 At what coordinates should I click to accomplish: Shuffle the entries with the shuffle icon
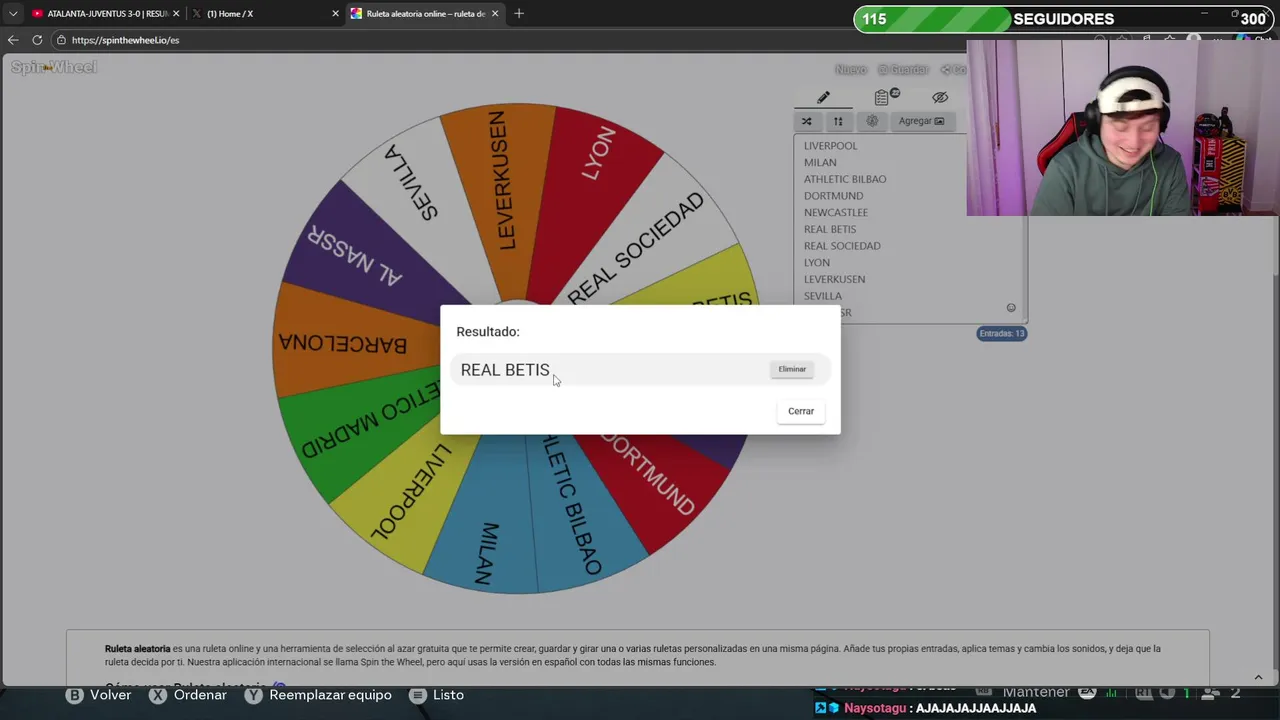[x=806, y=121]
